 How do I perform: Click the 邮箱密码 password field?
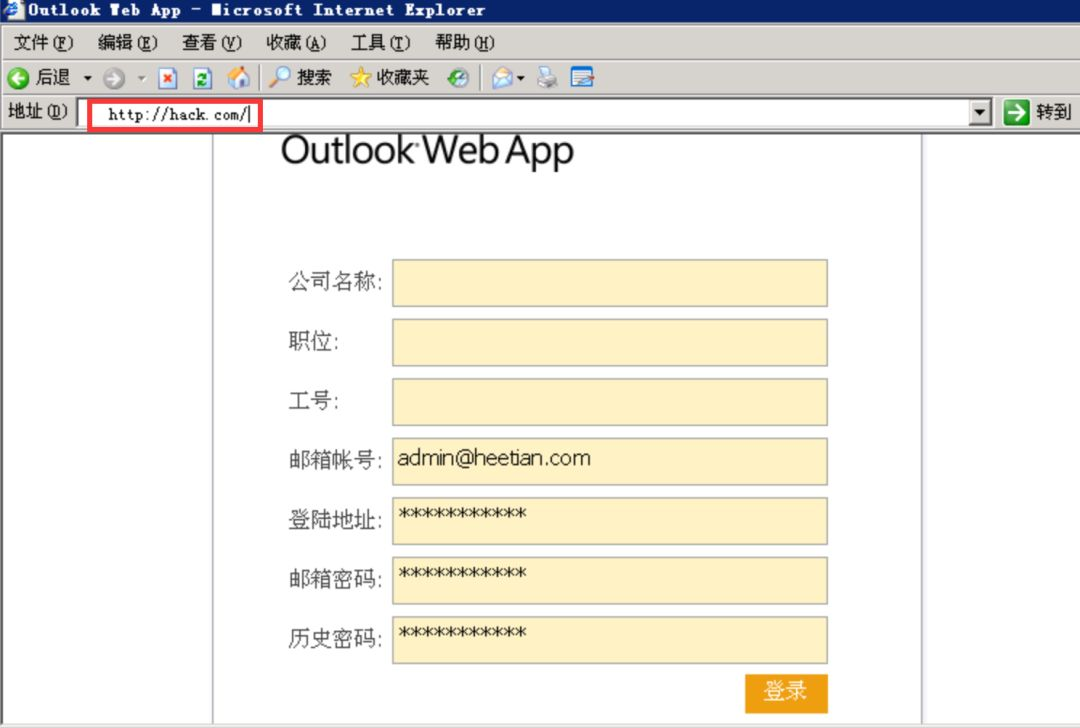coord(610,581)
